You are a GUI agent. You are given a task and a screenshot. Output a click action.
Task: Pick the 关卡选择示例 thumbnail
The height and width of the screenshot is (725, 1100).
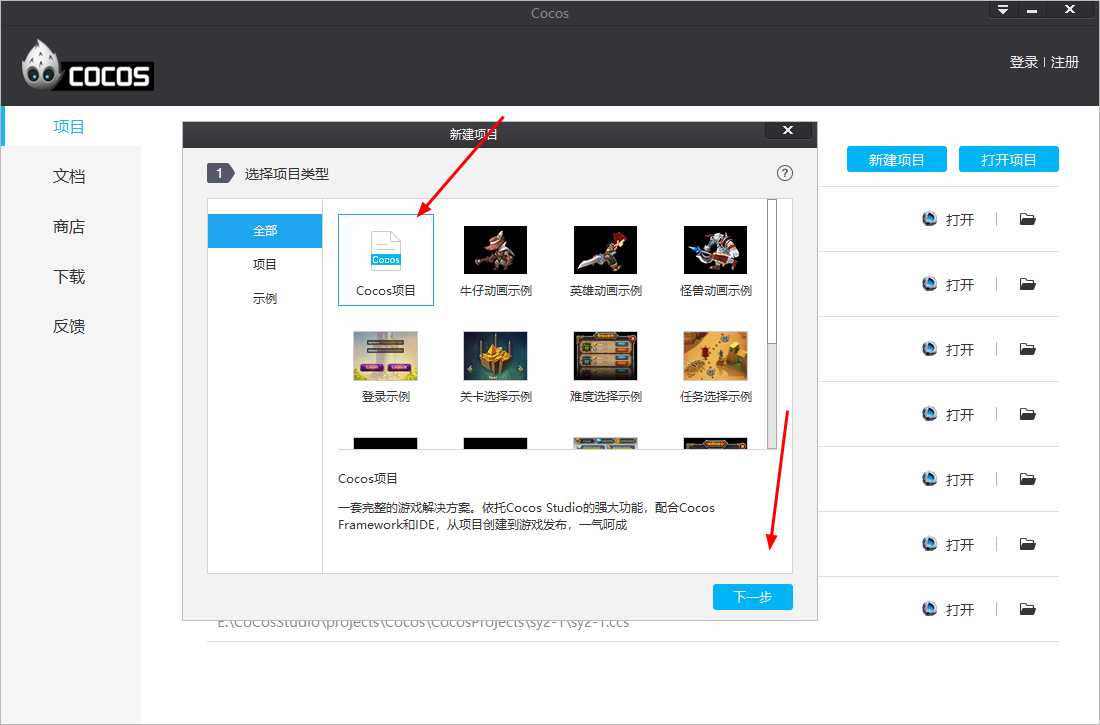(495, 356)
